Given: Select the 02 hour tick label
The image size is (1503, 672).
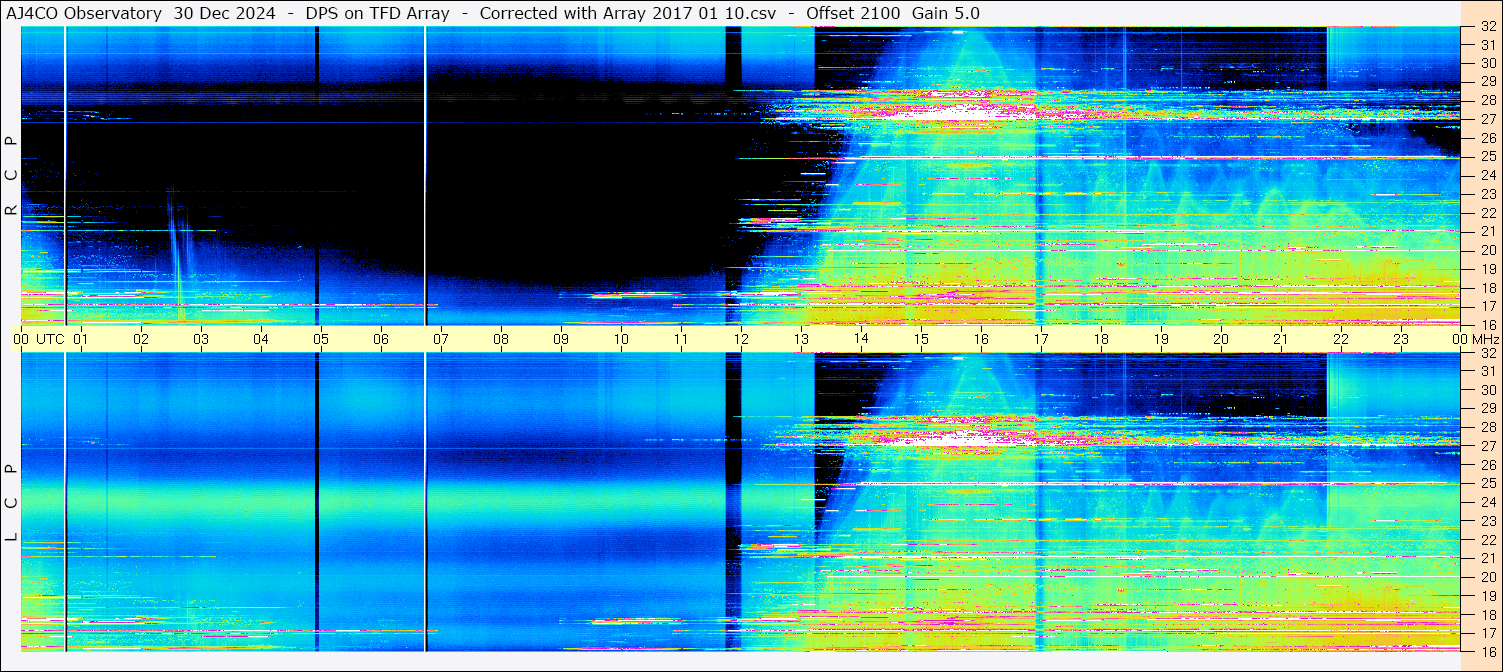Looking at the screenshot, I should pos(141,339).
